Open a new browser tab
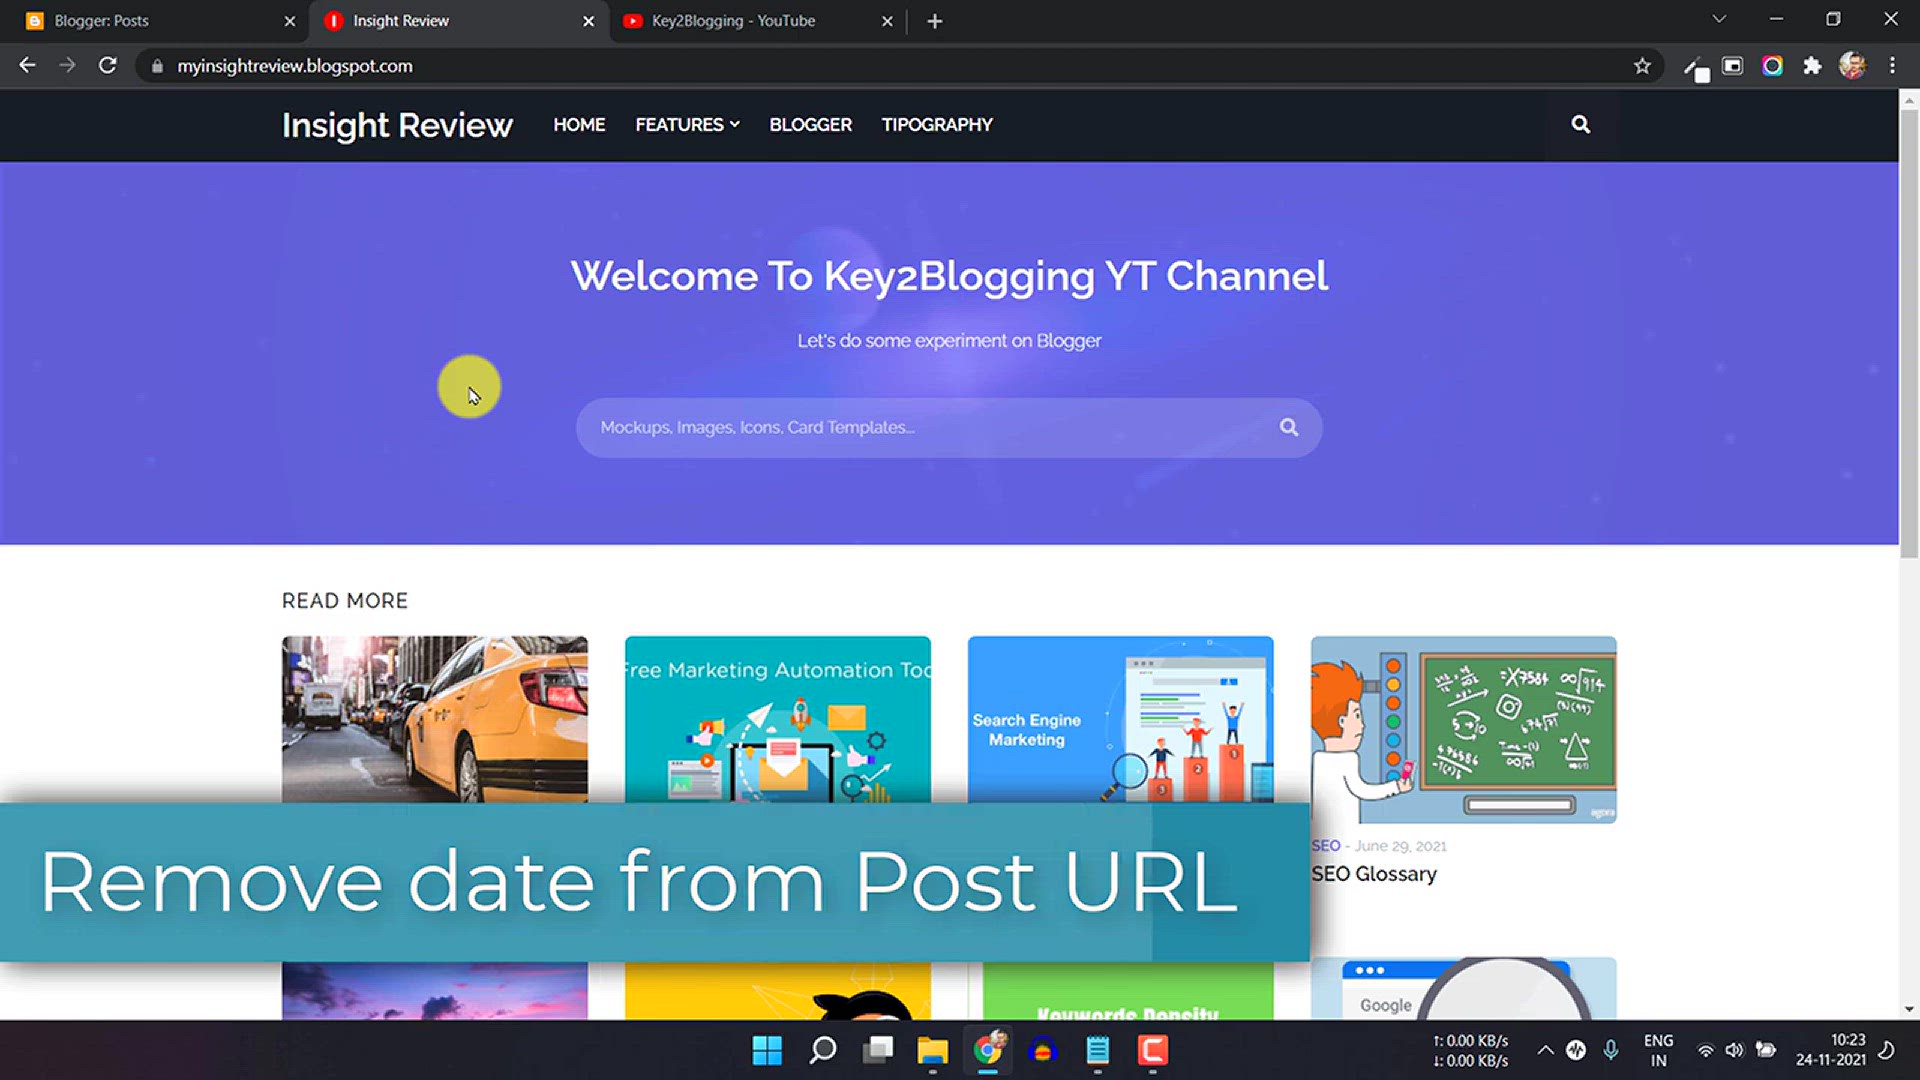1920x1080 pixels. pyautogui.click(x=934, y=21)
